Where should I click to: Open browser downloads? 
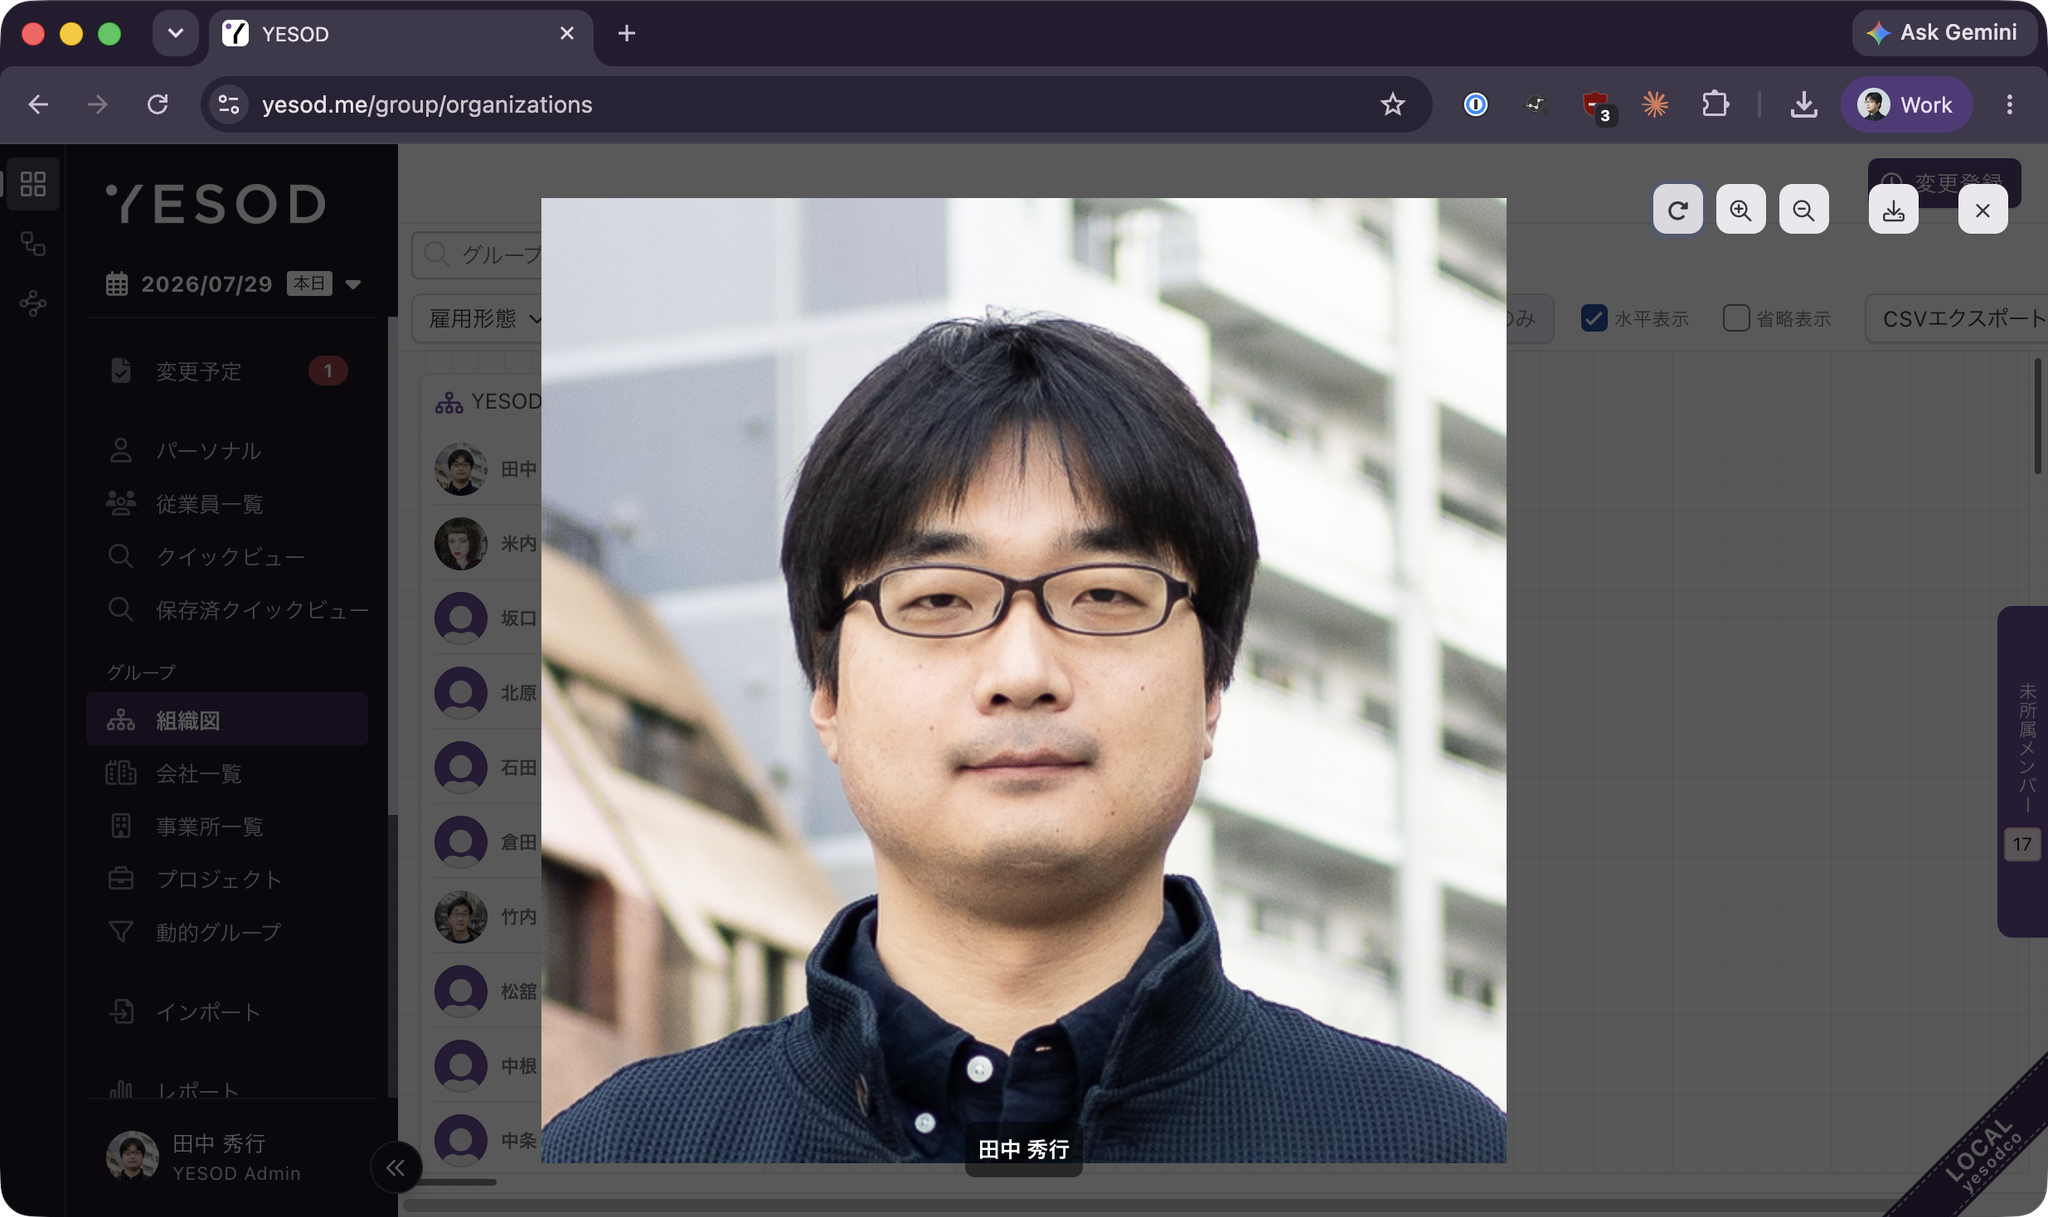pos(1804,104)
